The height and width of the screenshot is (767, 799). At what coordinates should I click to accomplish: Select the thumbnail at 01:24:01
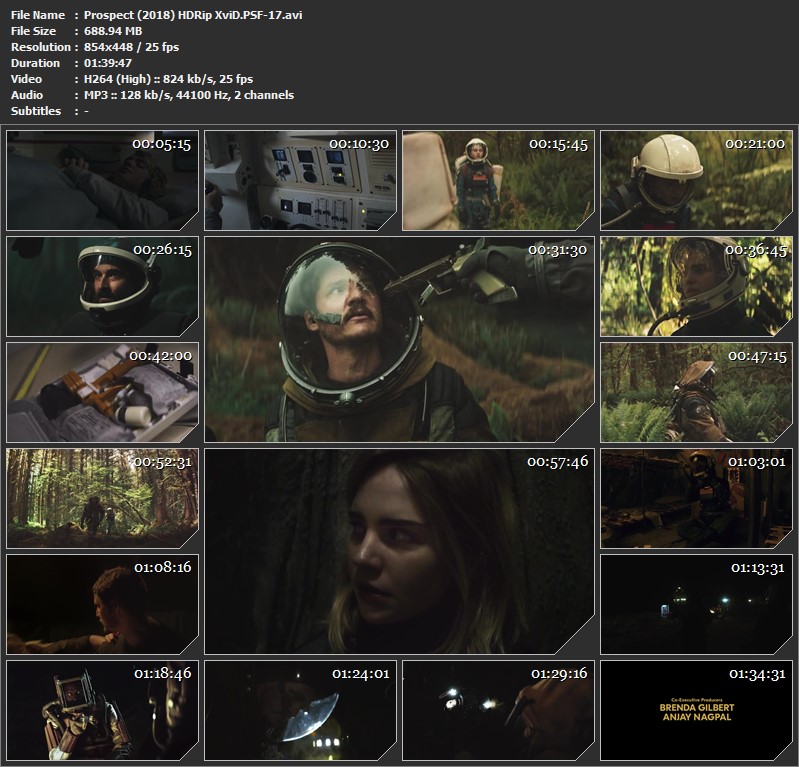tap(300, 710)
